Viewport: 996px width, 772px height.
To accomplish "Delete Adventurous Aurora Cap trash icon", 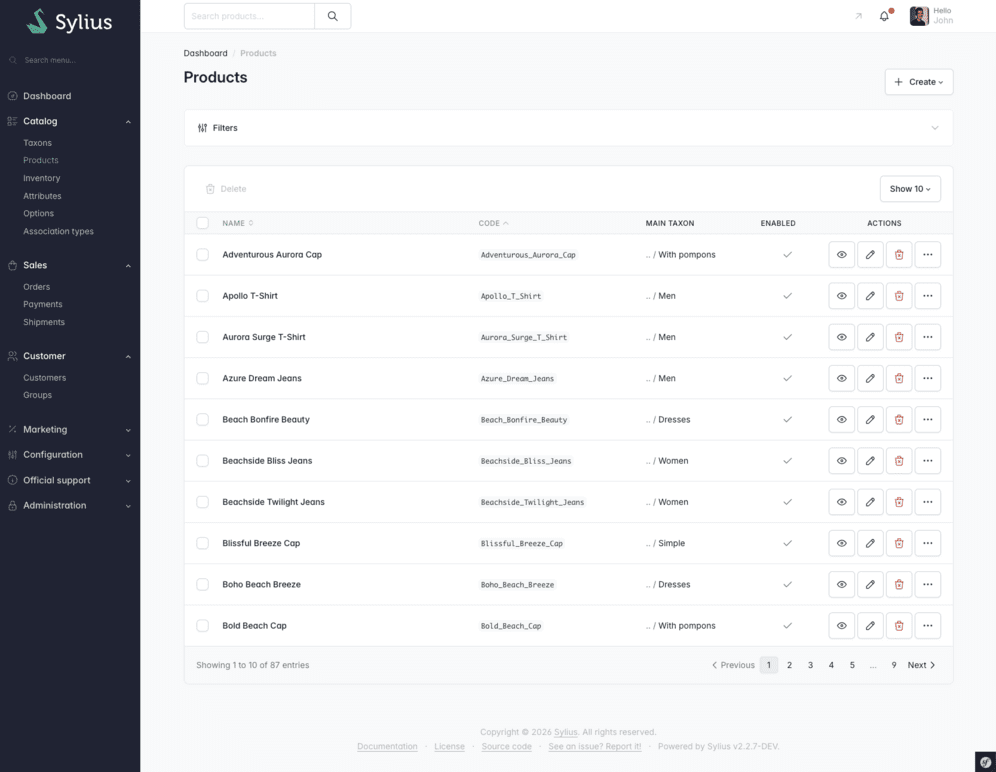I will [899, 255].
